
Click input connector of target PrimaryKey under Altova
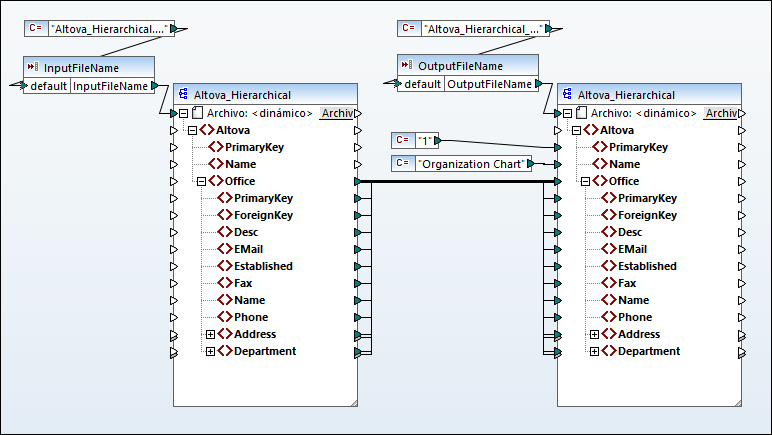(x=557, y=147)
